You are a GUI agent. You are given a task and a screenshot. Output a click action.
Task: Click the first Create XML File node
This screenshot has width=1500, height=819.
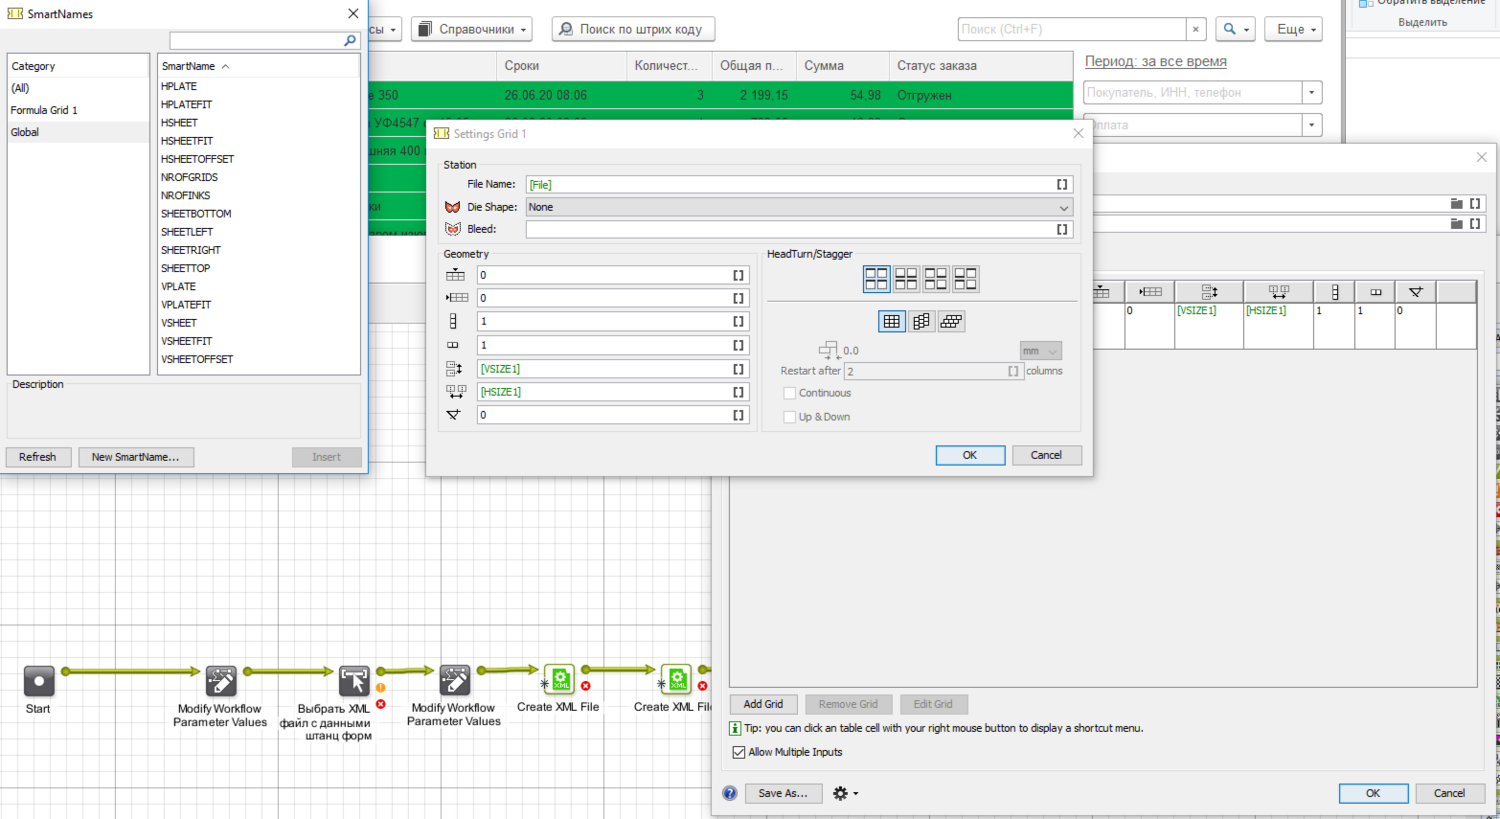(x=559, y=679)
